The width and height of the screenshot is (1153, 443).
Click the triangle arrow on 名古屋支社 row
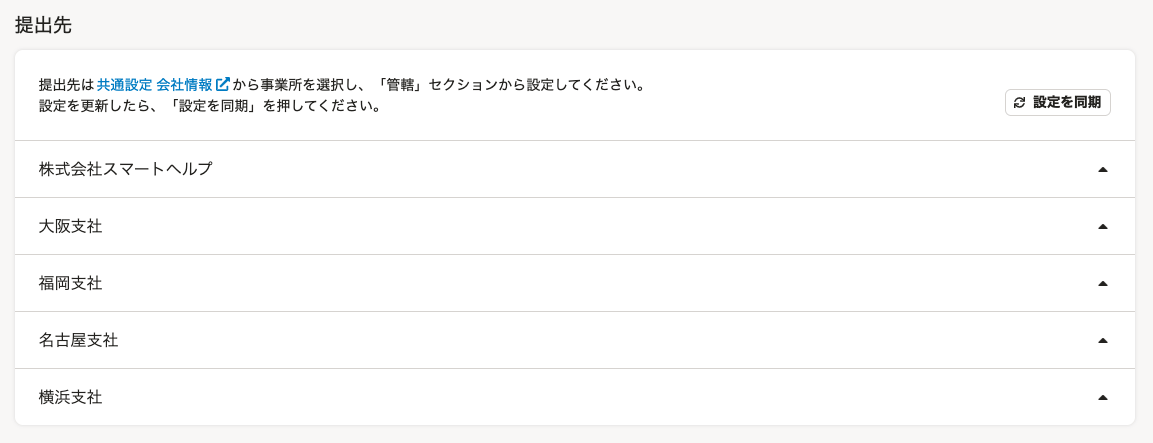click(1102, 341)
